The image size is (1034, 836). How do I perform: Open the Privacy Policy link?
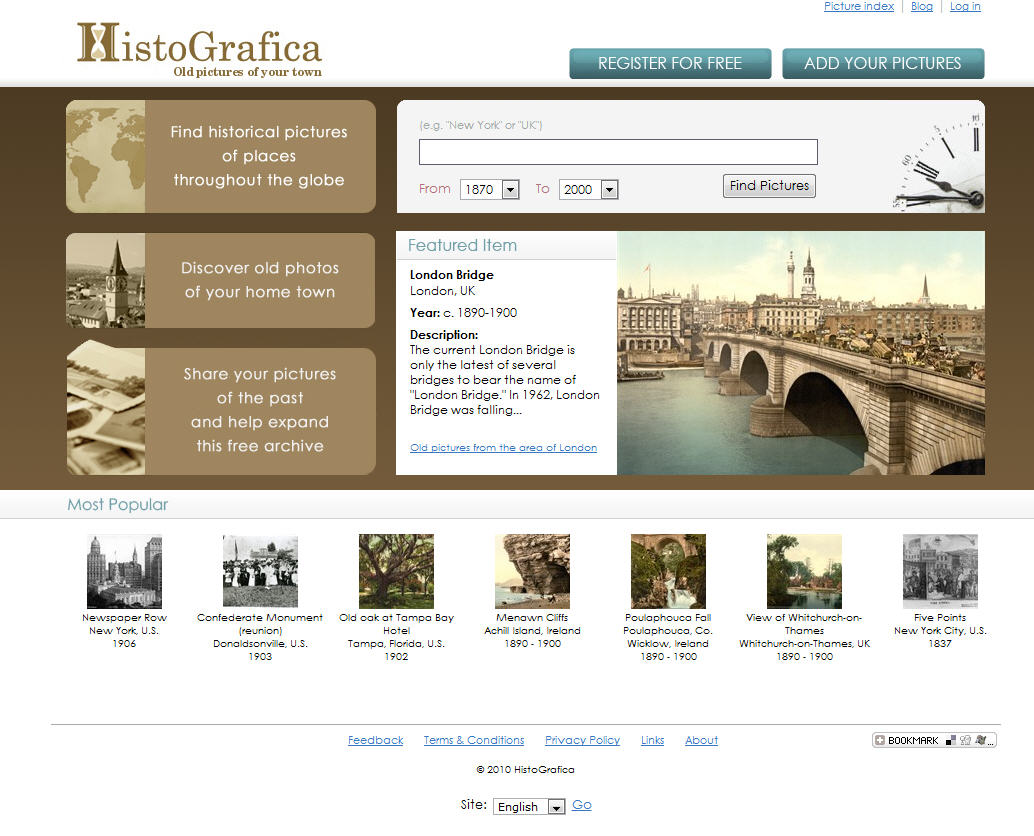(582, 740)
